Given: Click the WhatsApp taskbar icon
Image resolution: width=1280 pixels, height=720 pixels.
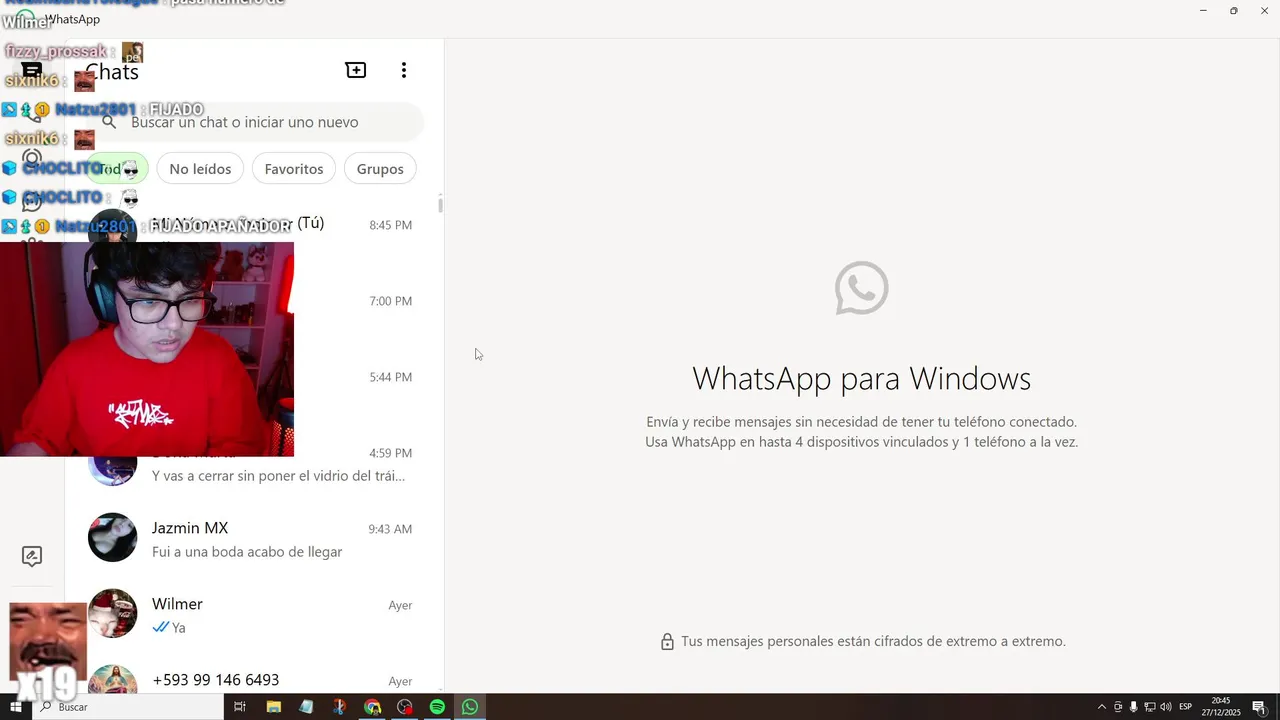Looking at the screenshot, I should [x=470, y=707].
